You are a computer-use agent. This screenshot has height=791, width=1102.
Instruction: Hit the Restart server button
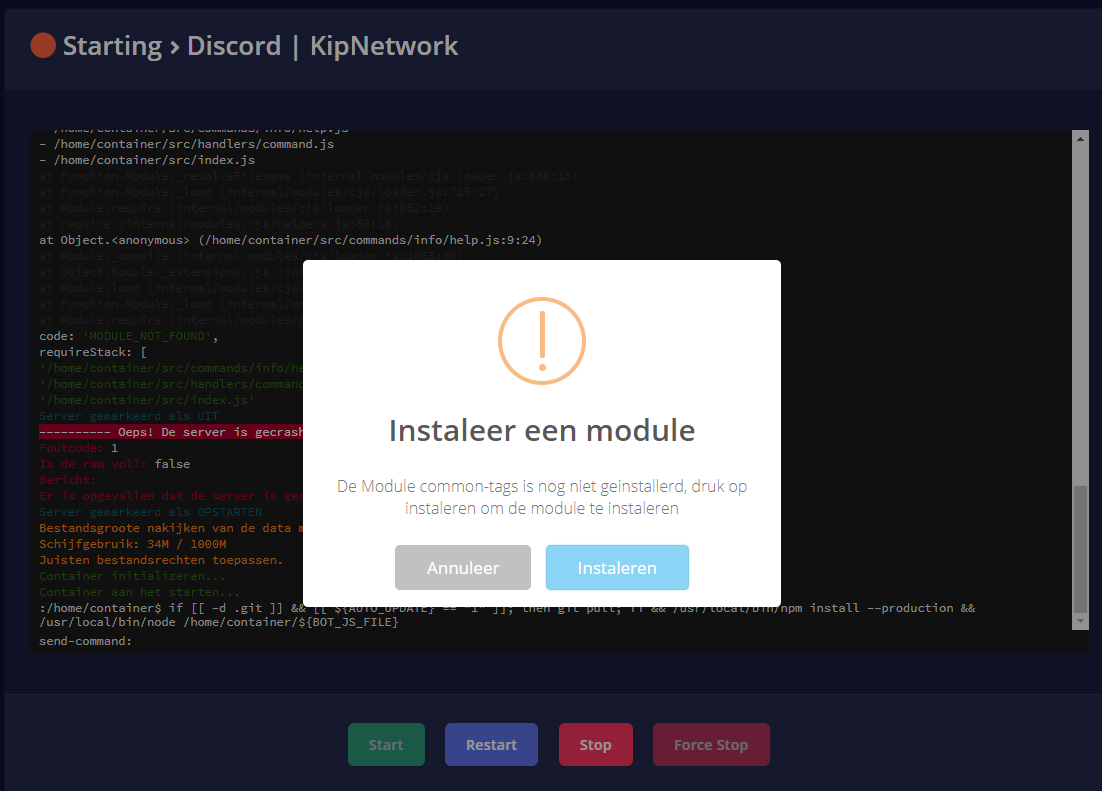pos(491,745)
